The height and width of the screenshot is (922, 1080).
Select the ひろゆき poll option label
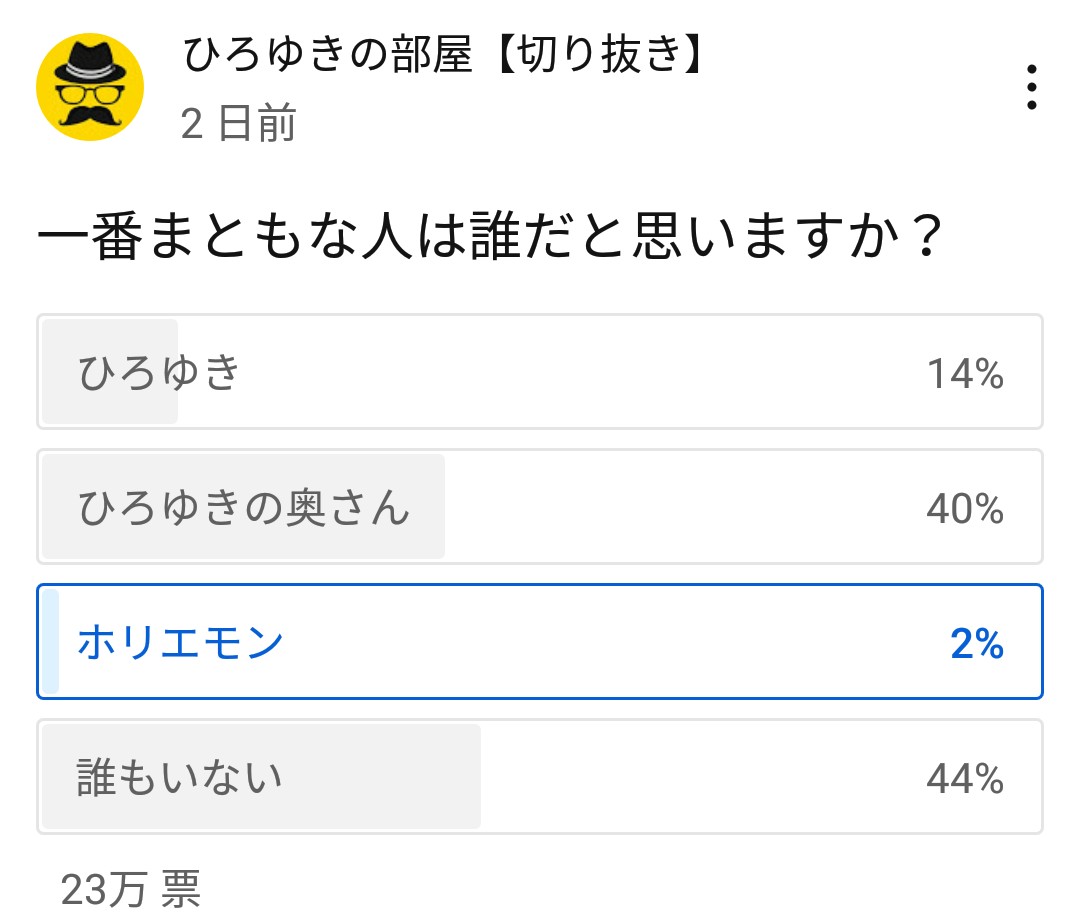point(160,373)
